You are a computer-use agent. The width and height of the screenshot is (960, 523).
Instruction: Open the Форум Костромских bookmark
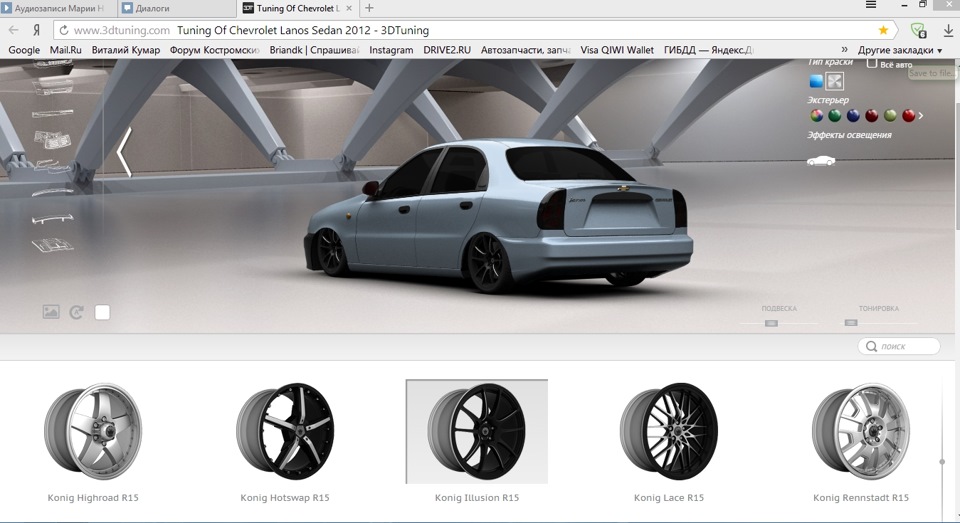coord(214,50)
